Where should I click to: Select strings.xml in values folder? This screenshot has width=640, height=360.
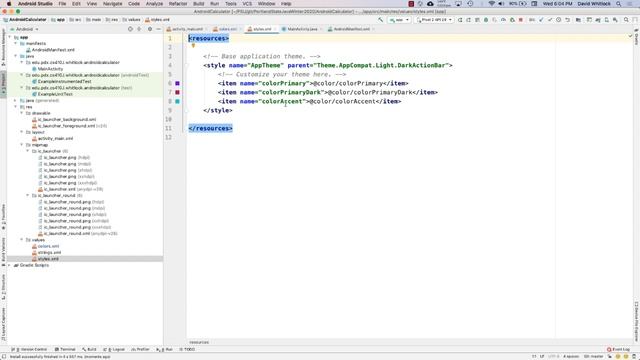point(49,253)
